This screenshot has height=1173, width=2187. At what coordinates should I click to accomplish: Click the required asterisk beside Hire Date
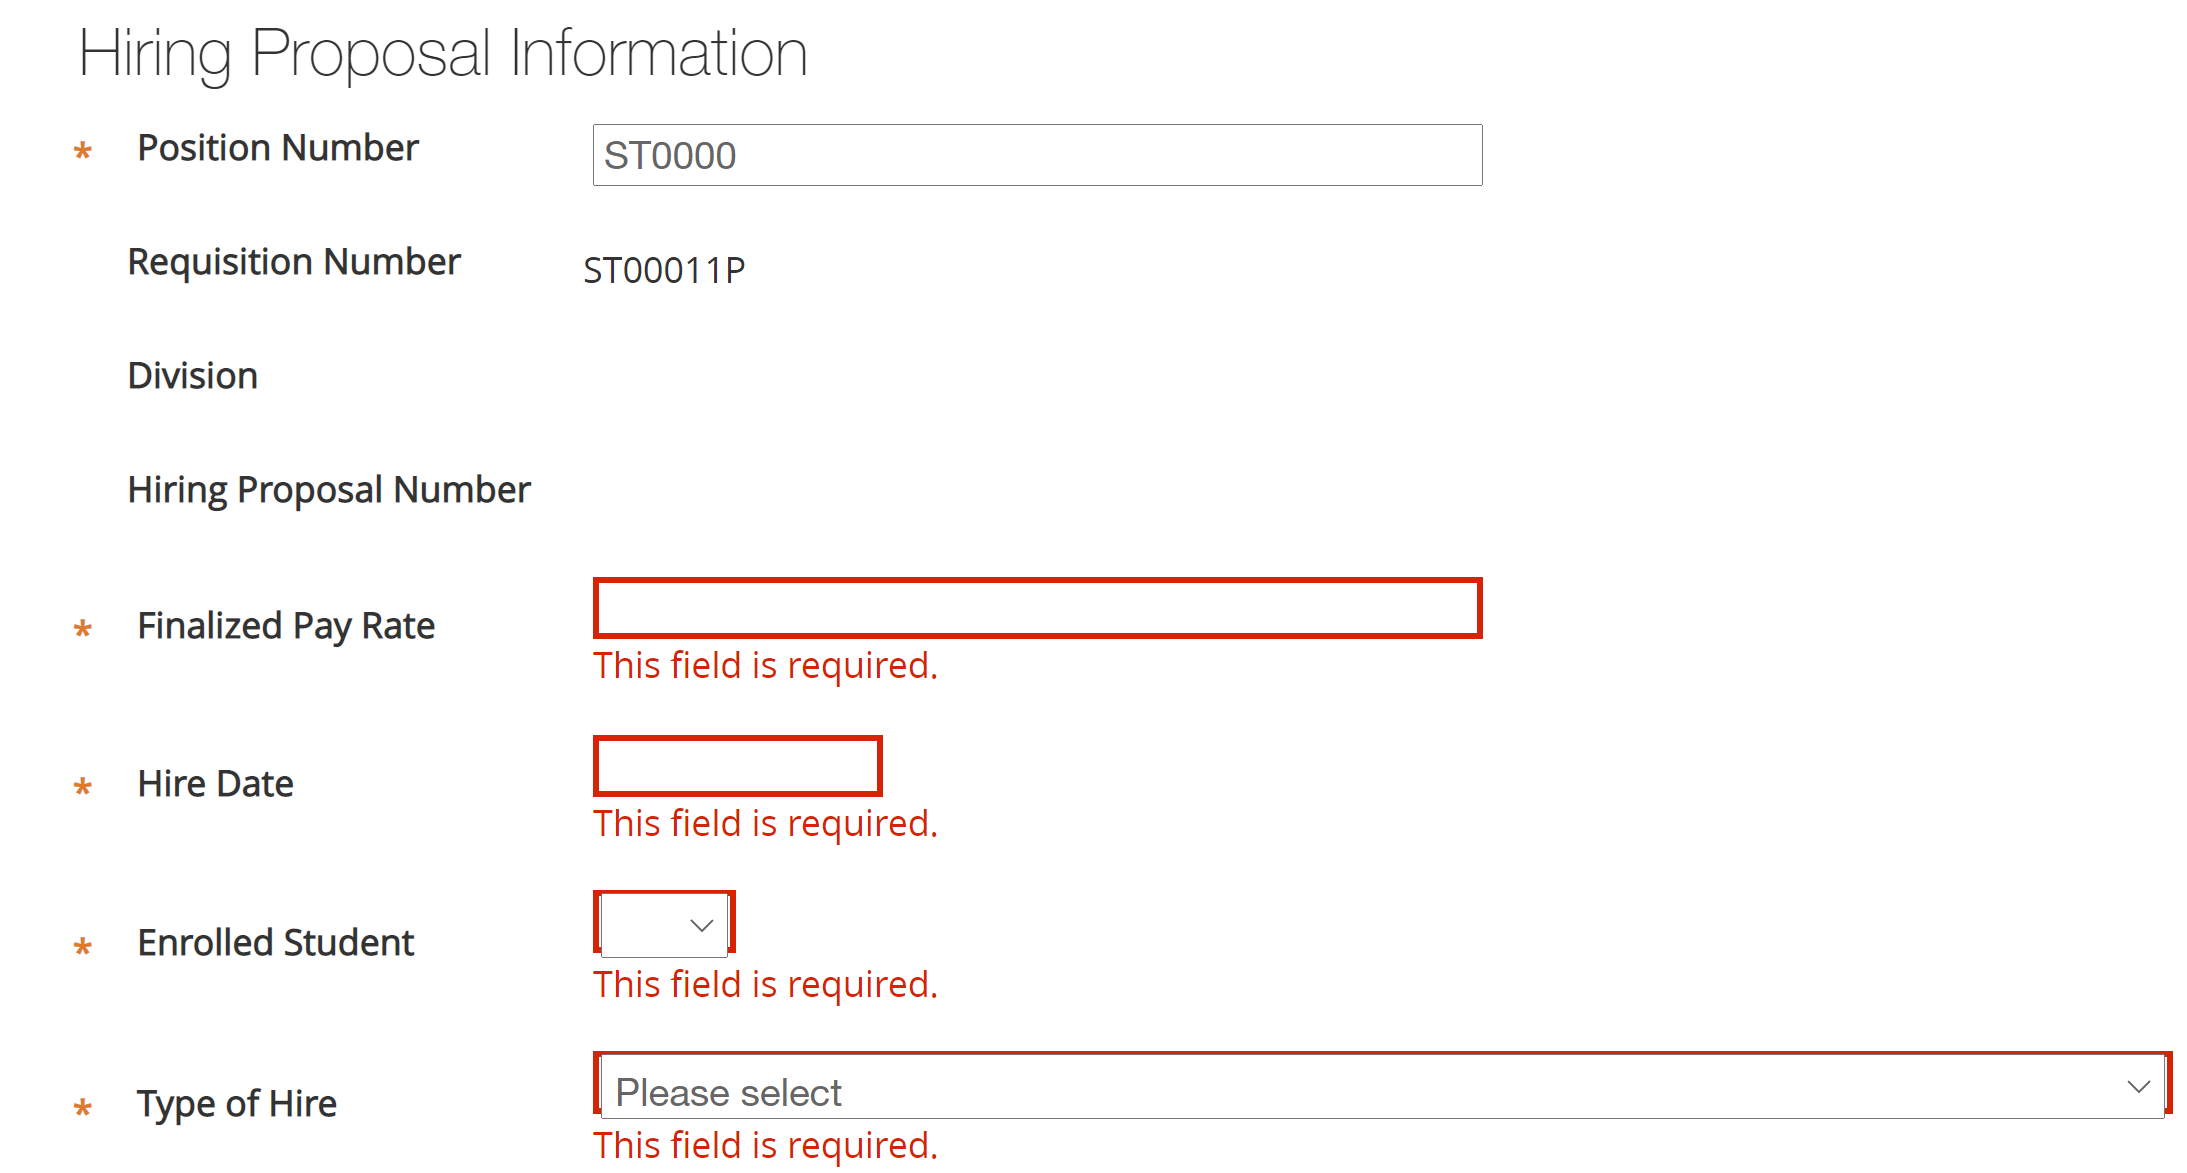click(x=83, y=787)
